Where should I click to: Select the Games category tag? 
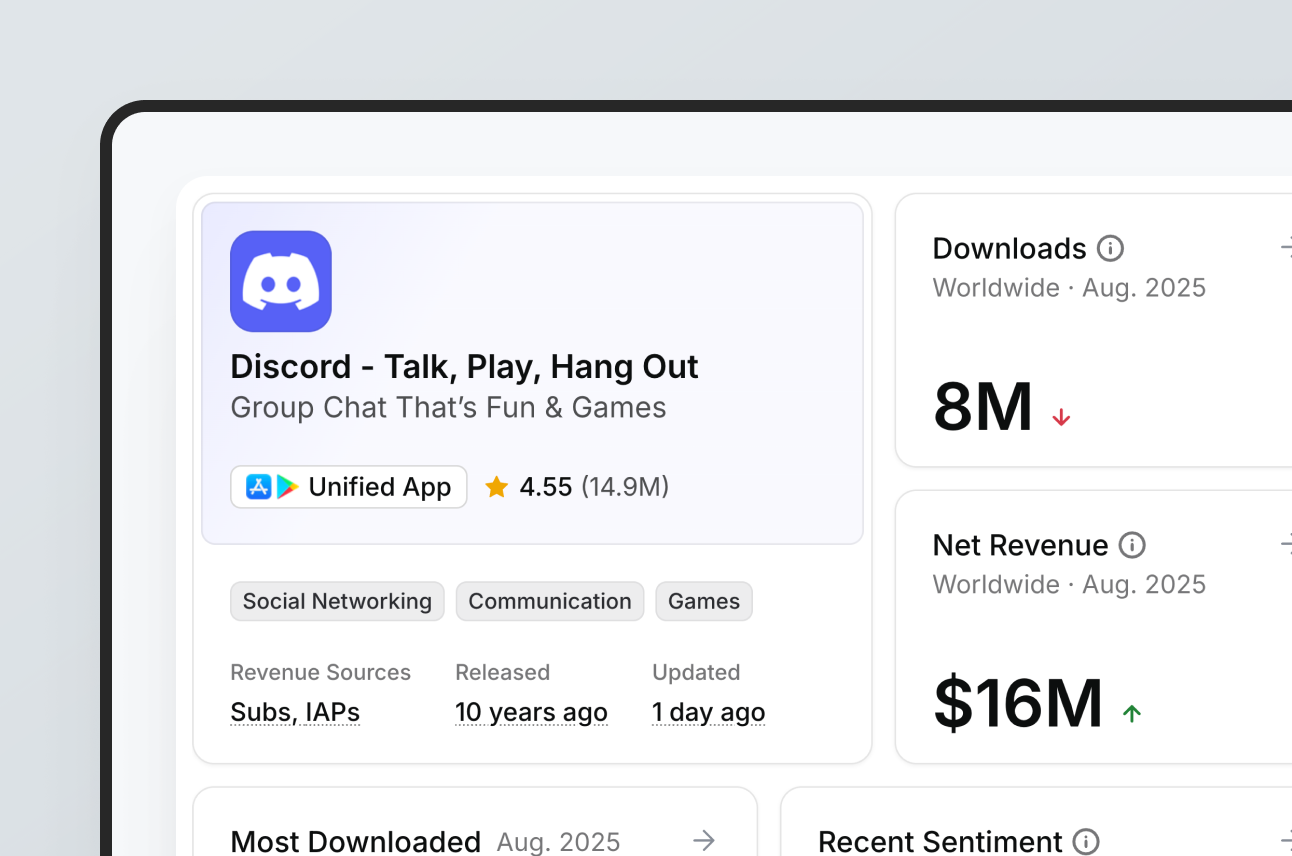(x=703, y=601)
